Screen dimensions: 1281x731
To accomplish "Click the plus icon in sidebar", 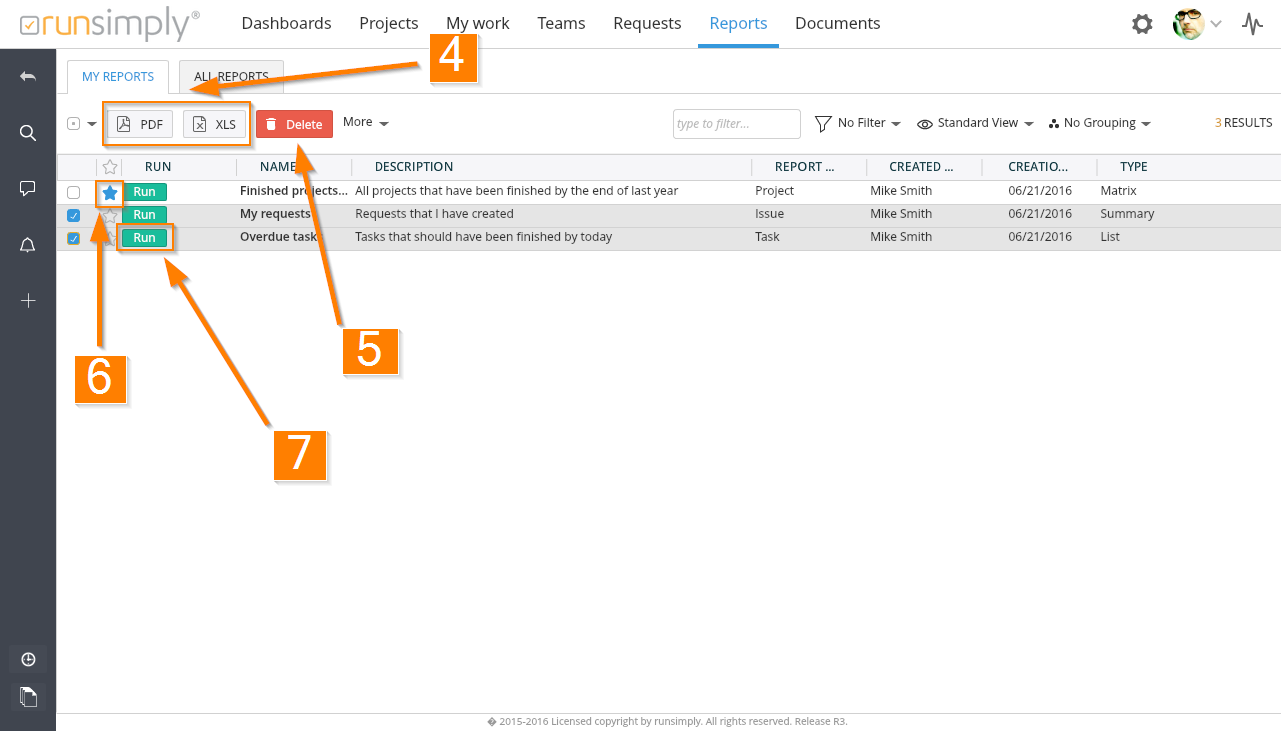I will (28, 300).
